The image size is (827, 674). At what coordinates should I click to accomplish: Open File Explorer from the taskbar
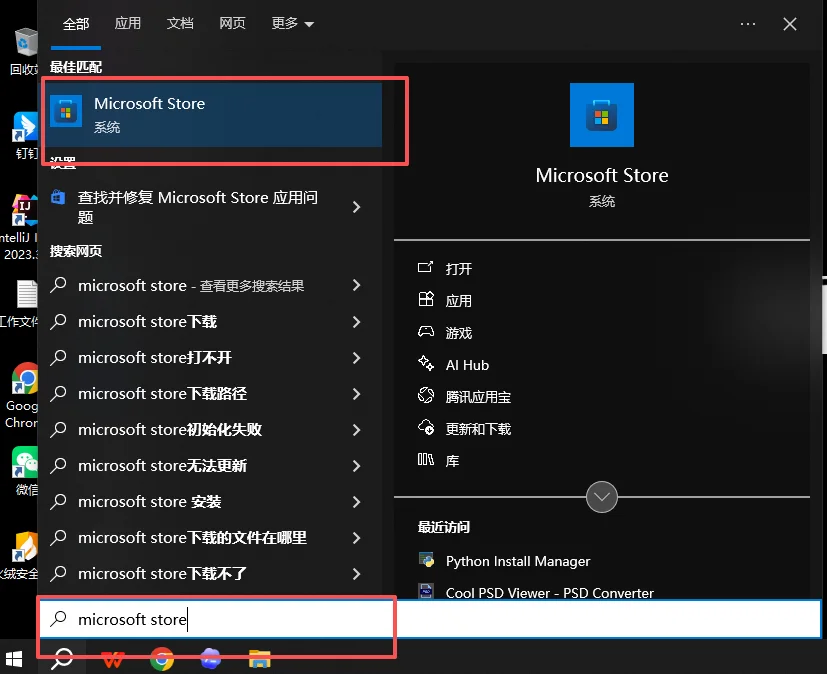click(259, 659)
